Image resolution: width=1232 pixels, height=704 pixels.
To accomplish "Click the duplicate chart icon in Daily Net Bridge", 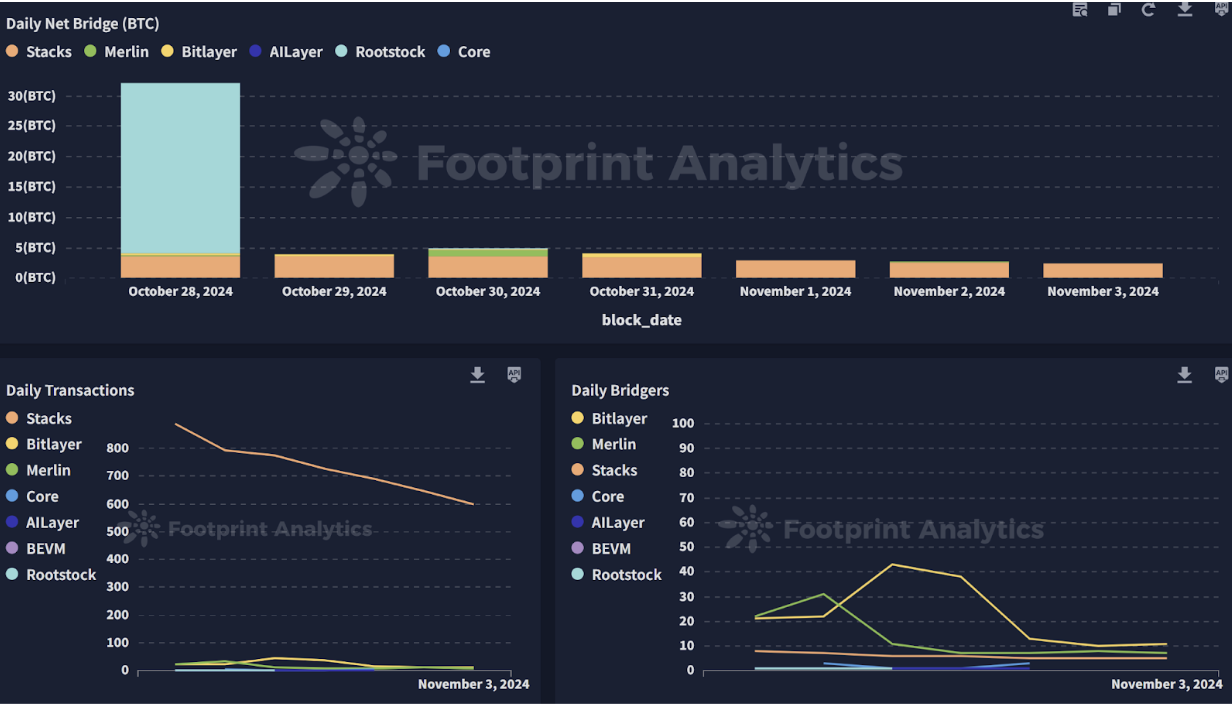I will pyautogui.click(x=1114, y=9).
